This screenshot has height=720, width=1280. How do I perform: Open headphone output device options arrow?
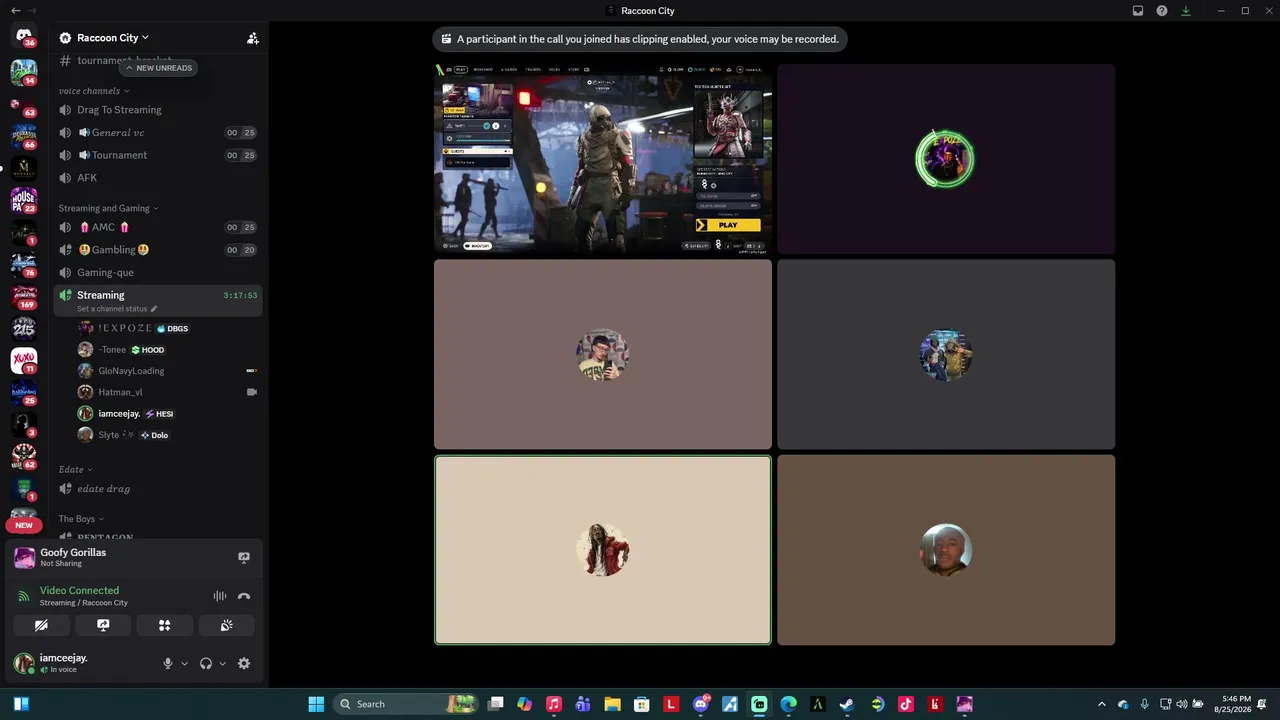coord(222,663)
